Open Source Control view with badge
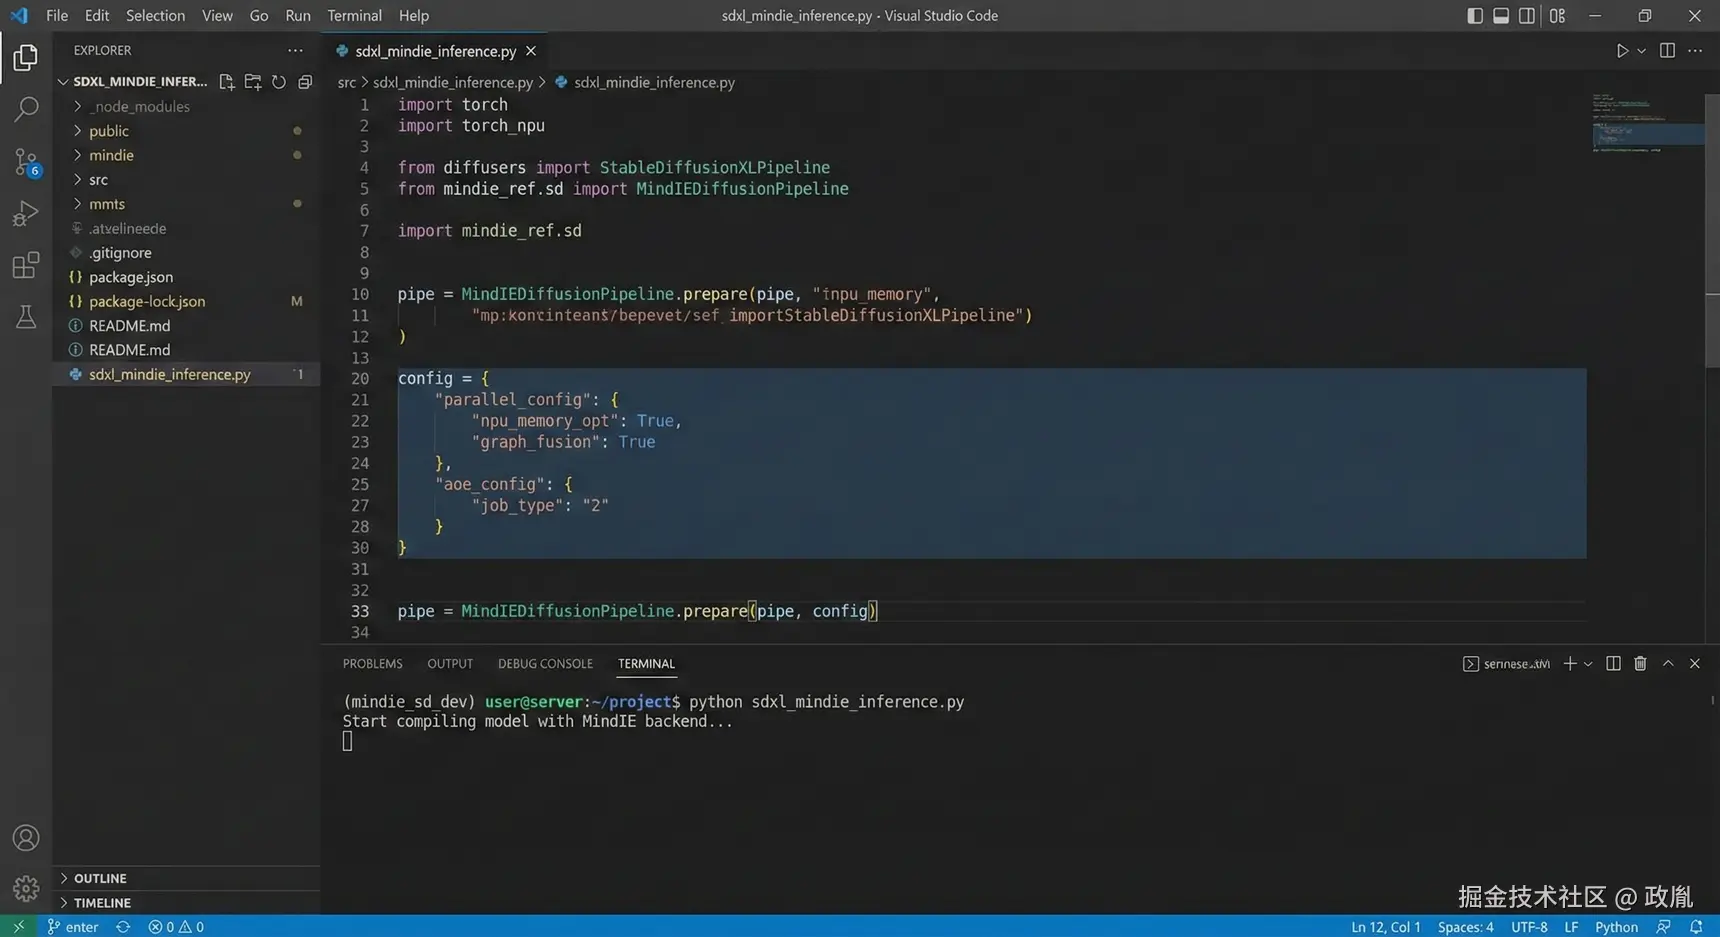The height and width of the screenshot is (937, 1720). [x=26, y=162]
